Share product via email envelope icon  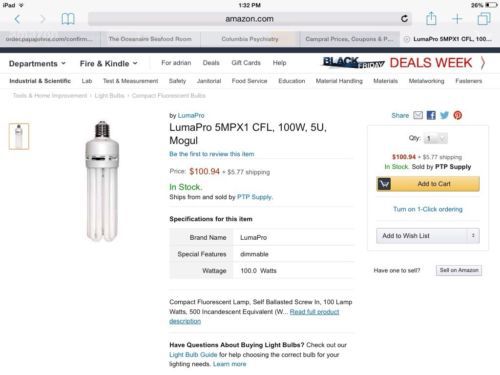[418, 115]
